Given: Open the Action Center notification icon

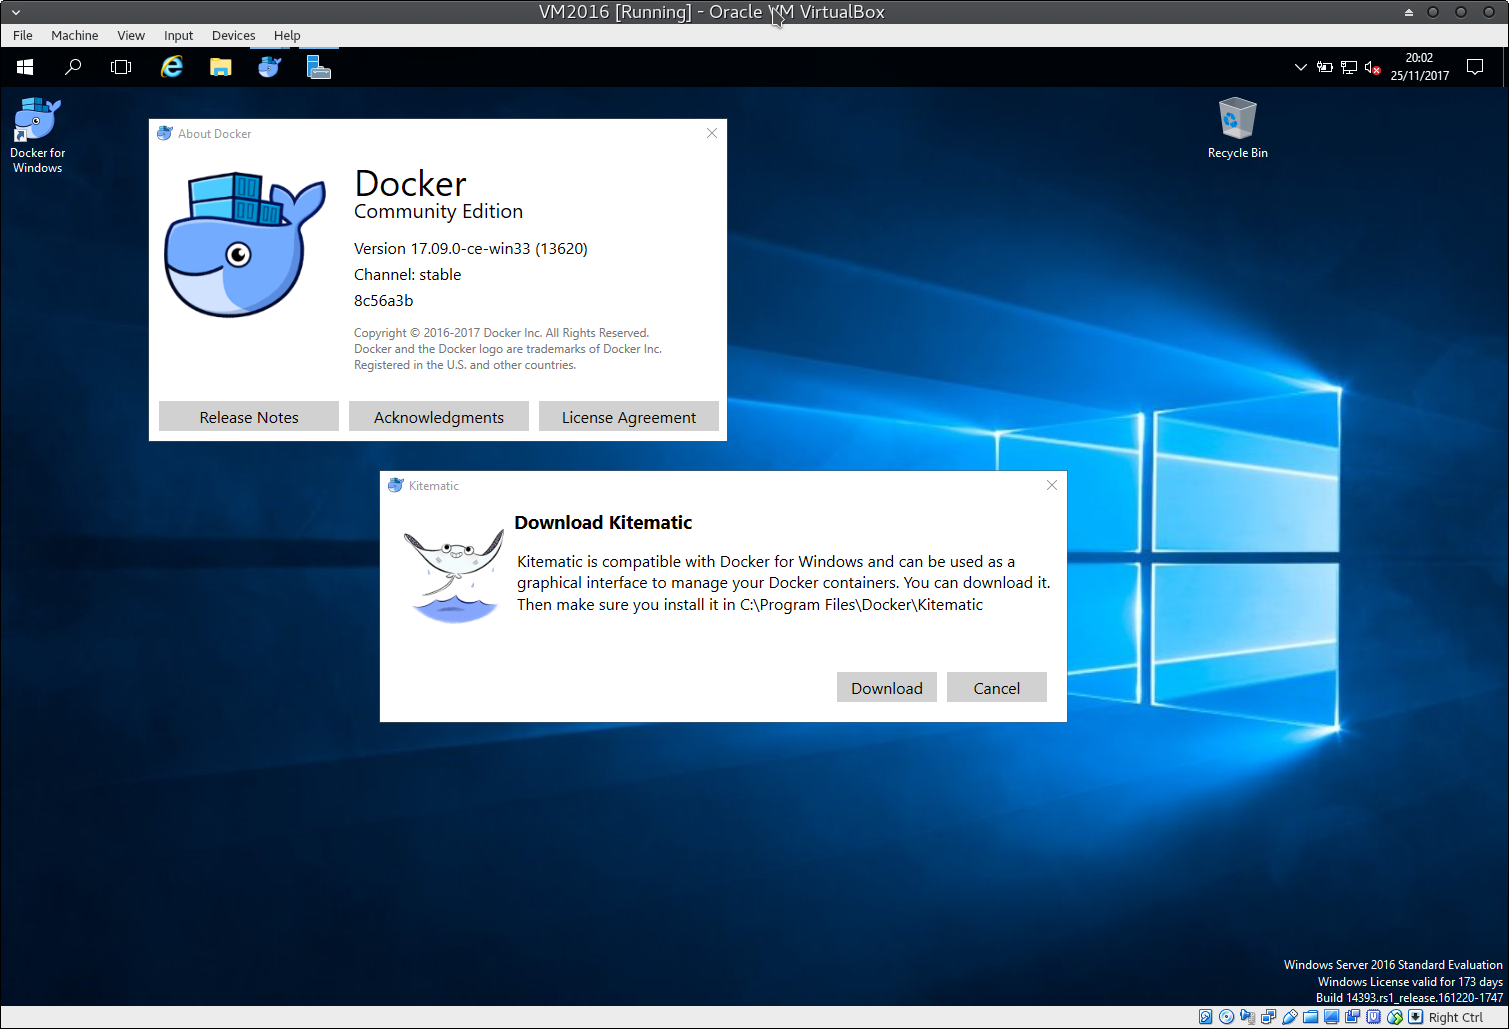Looking at the screenshot, I should (1474, 67).
